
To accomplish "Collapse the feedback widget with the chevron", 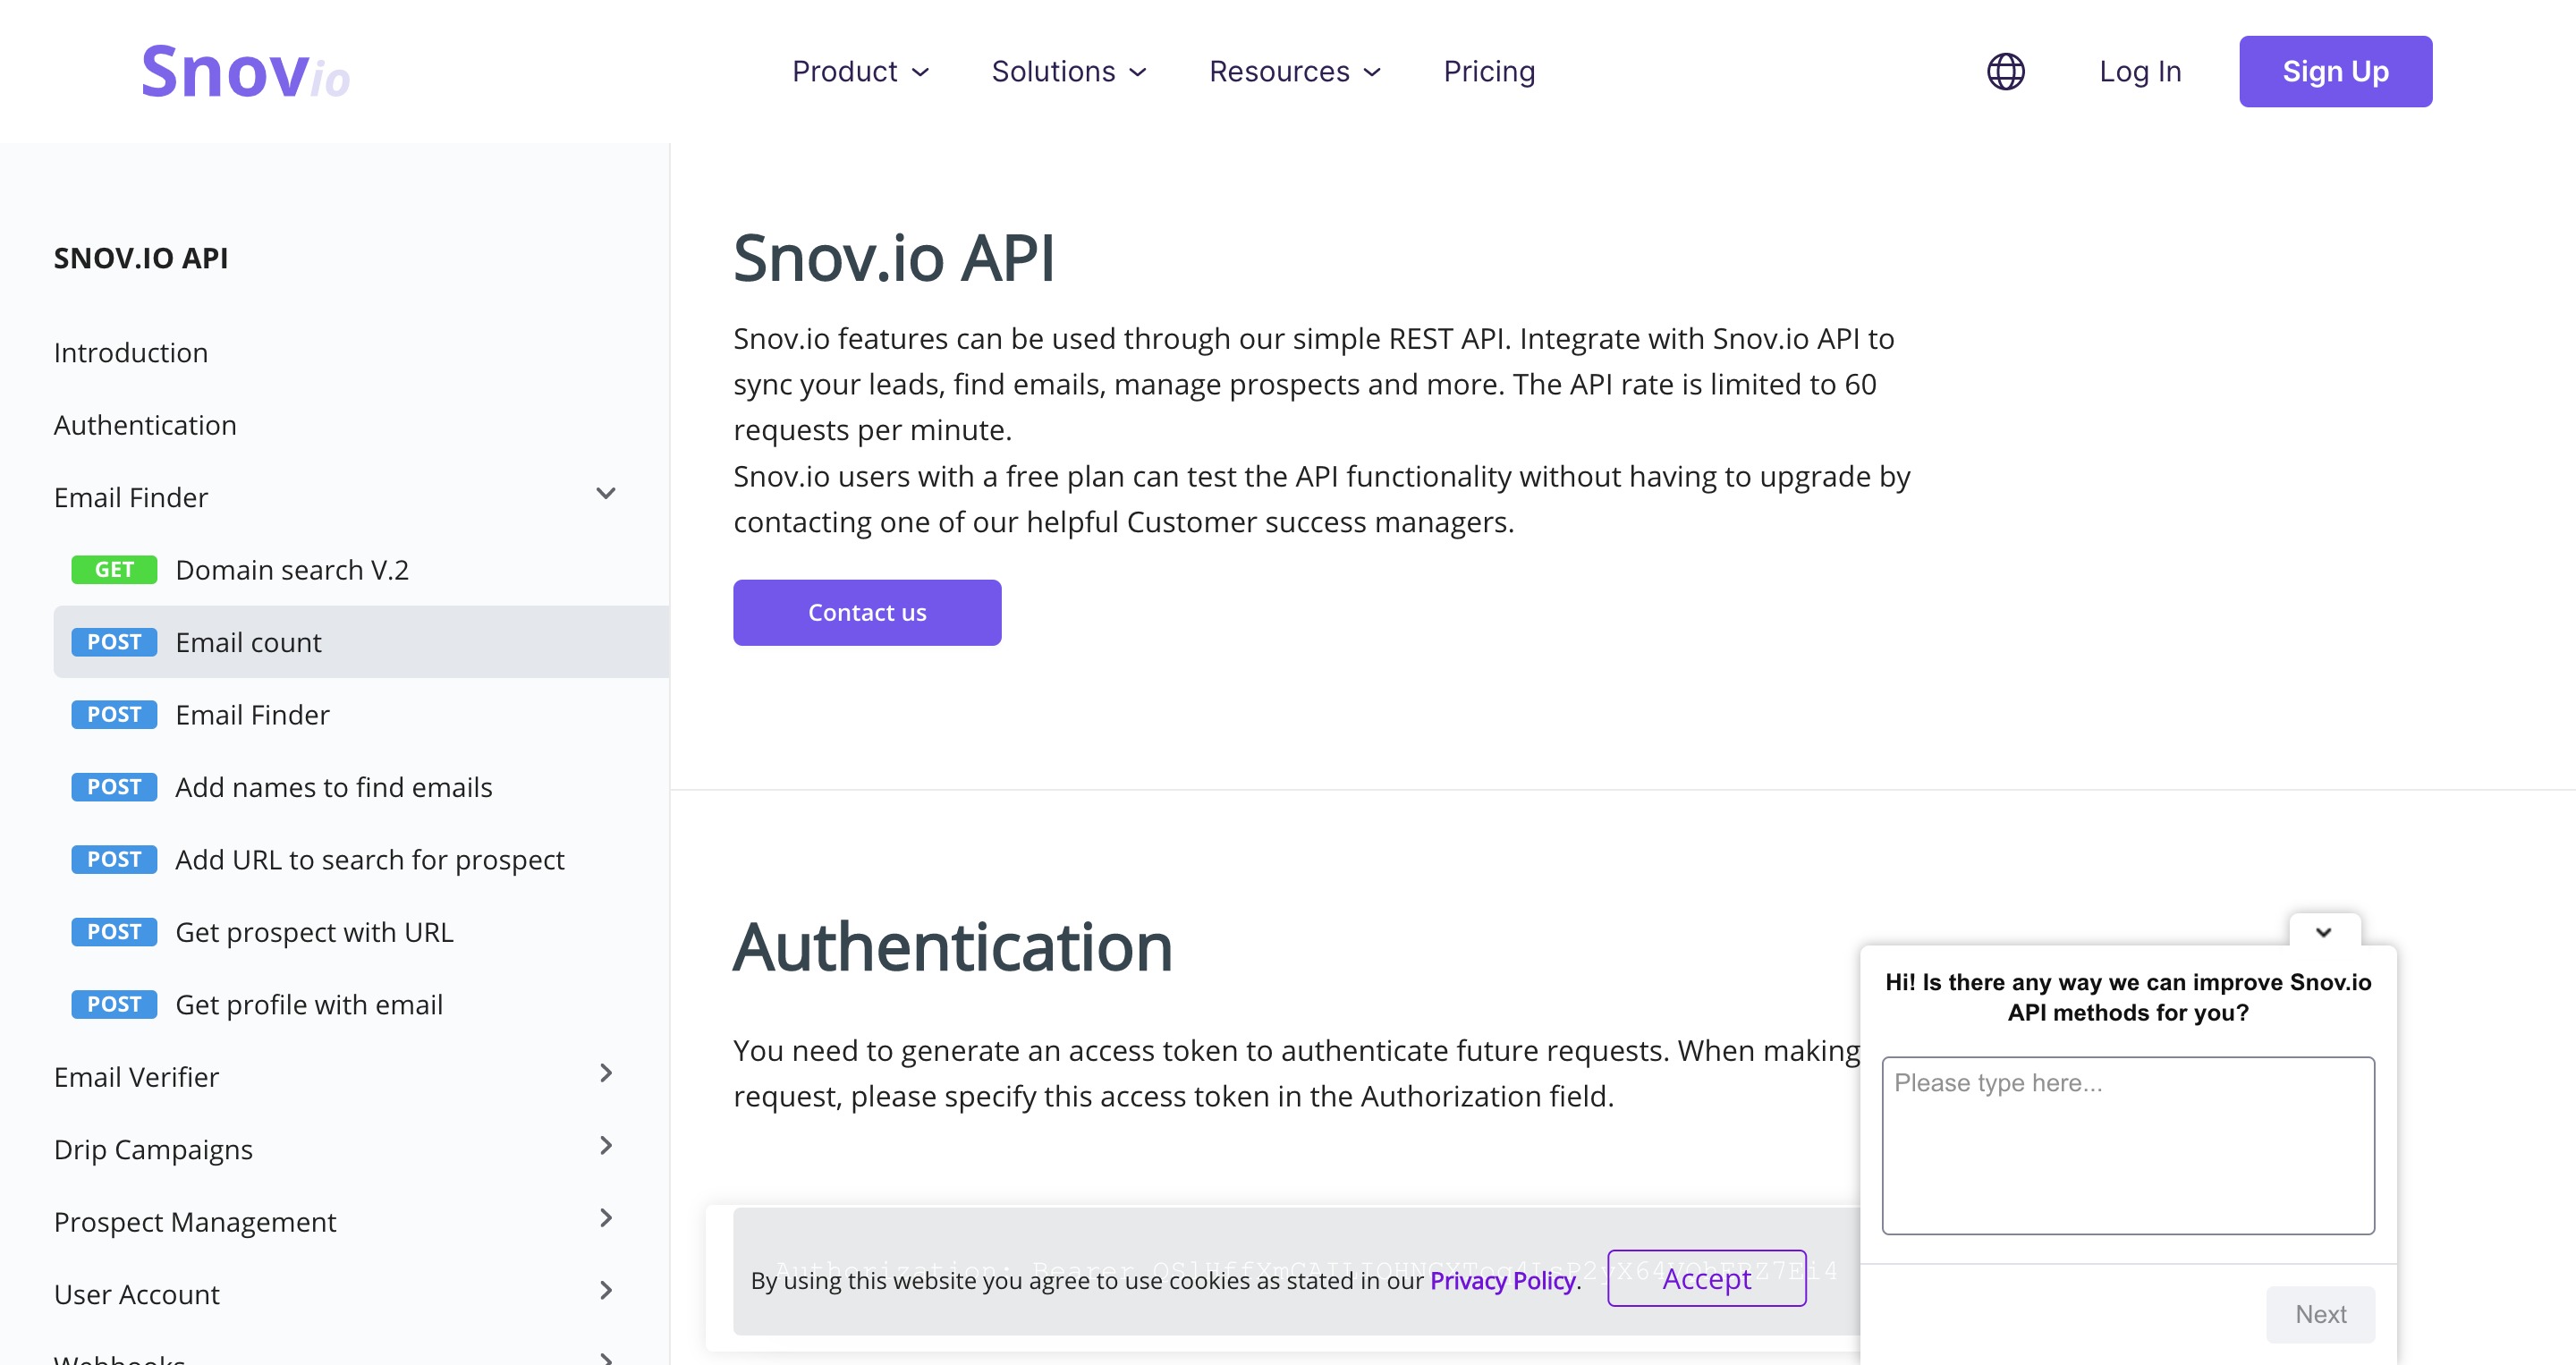I will [x=2324, y=932].
